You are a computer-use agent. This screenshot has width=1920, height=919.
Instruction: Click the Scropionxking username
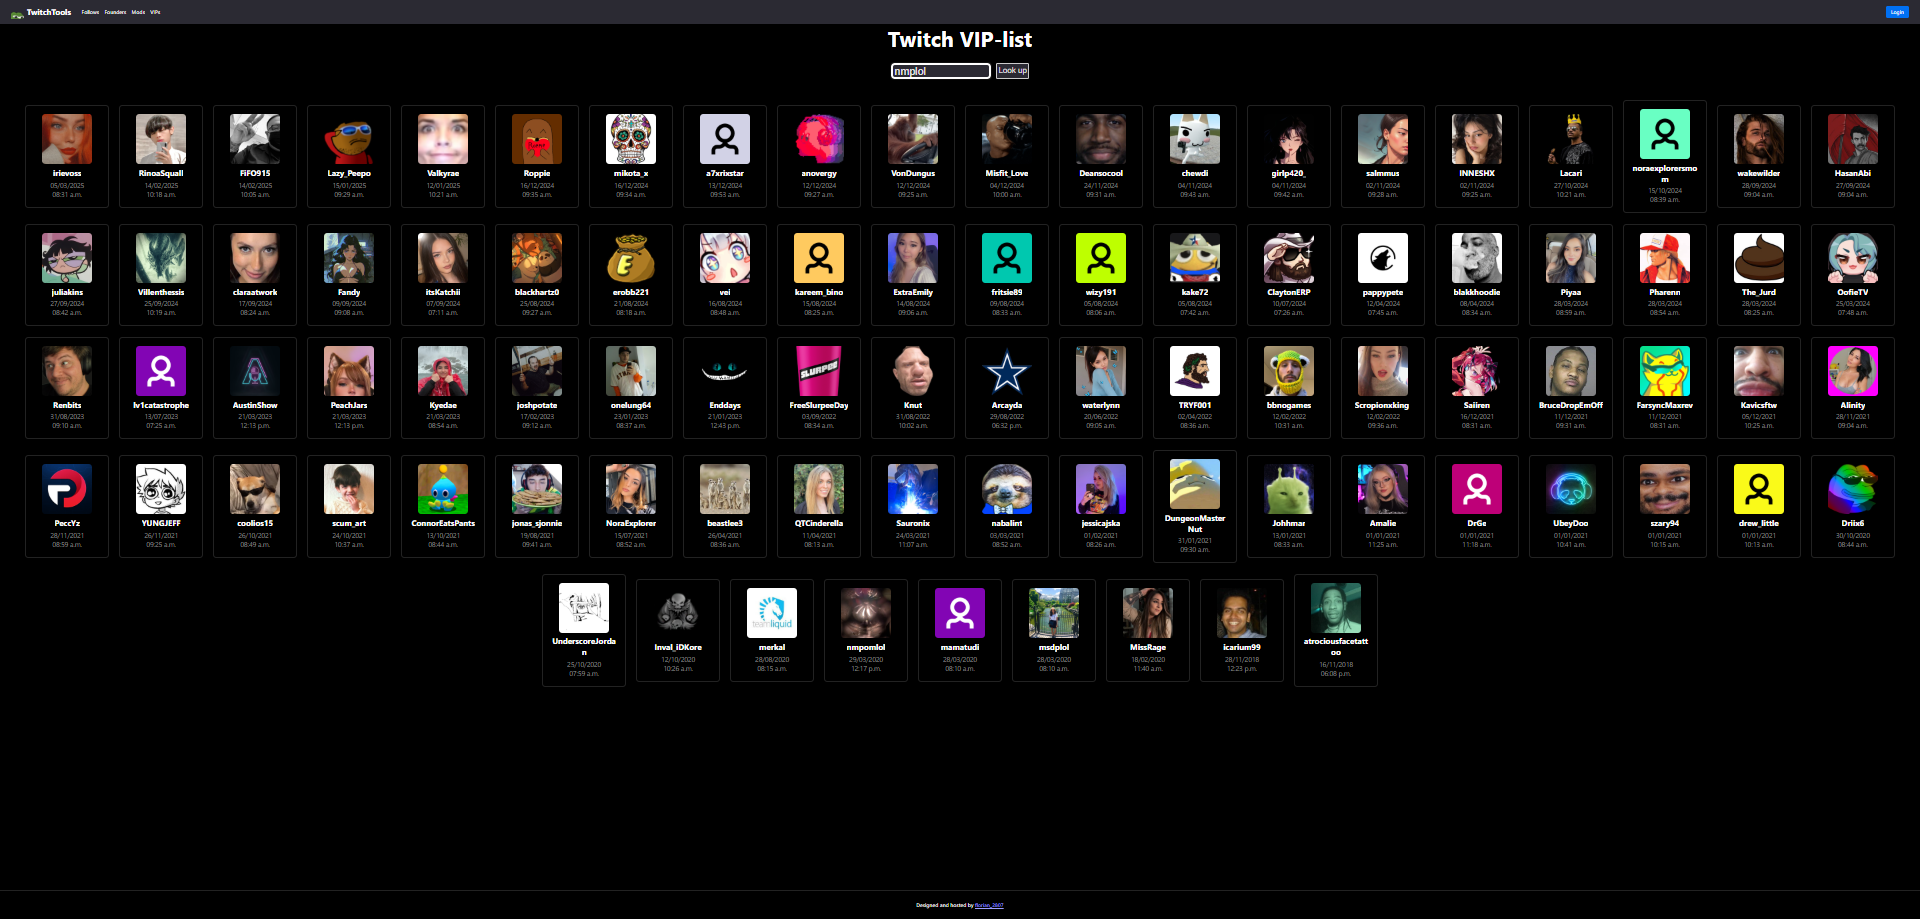pyautogui.click(x=1383, y=405)
